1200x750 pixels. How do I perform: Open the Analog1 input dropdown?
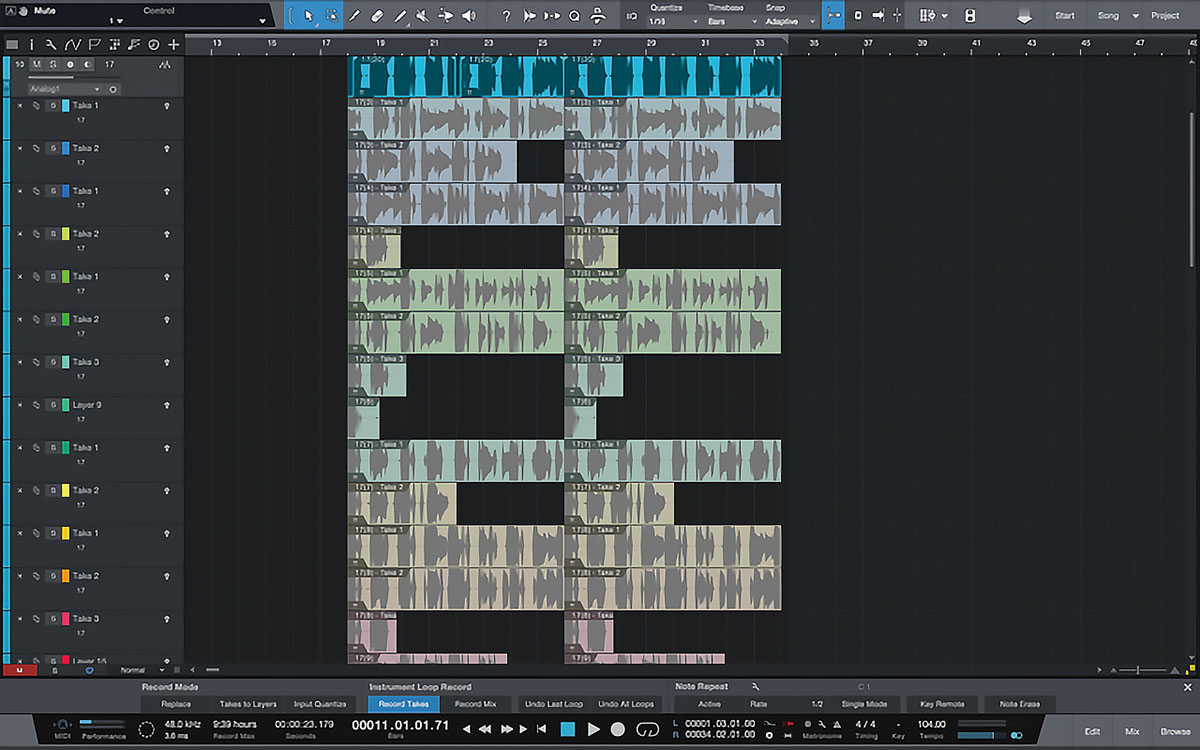tap(65, 89)
